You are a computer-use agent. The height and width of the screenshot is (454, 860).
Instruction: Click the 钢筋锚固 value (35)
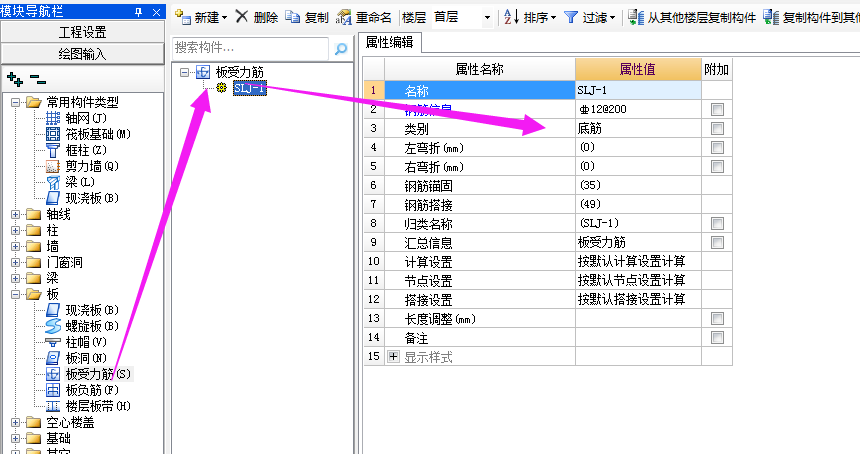[x=638, y=185]
